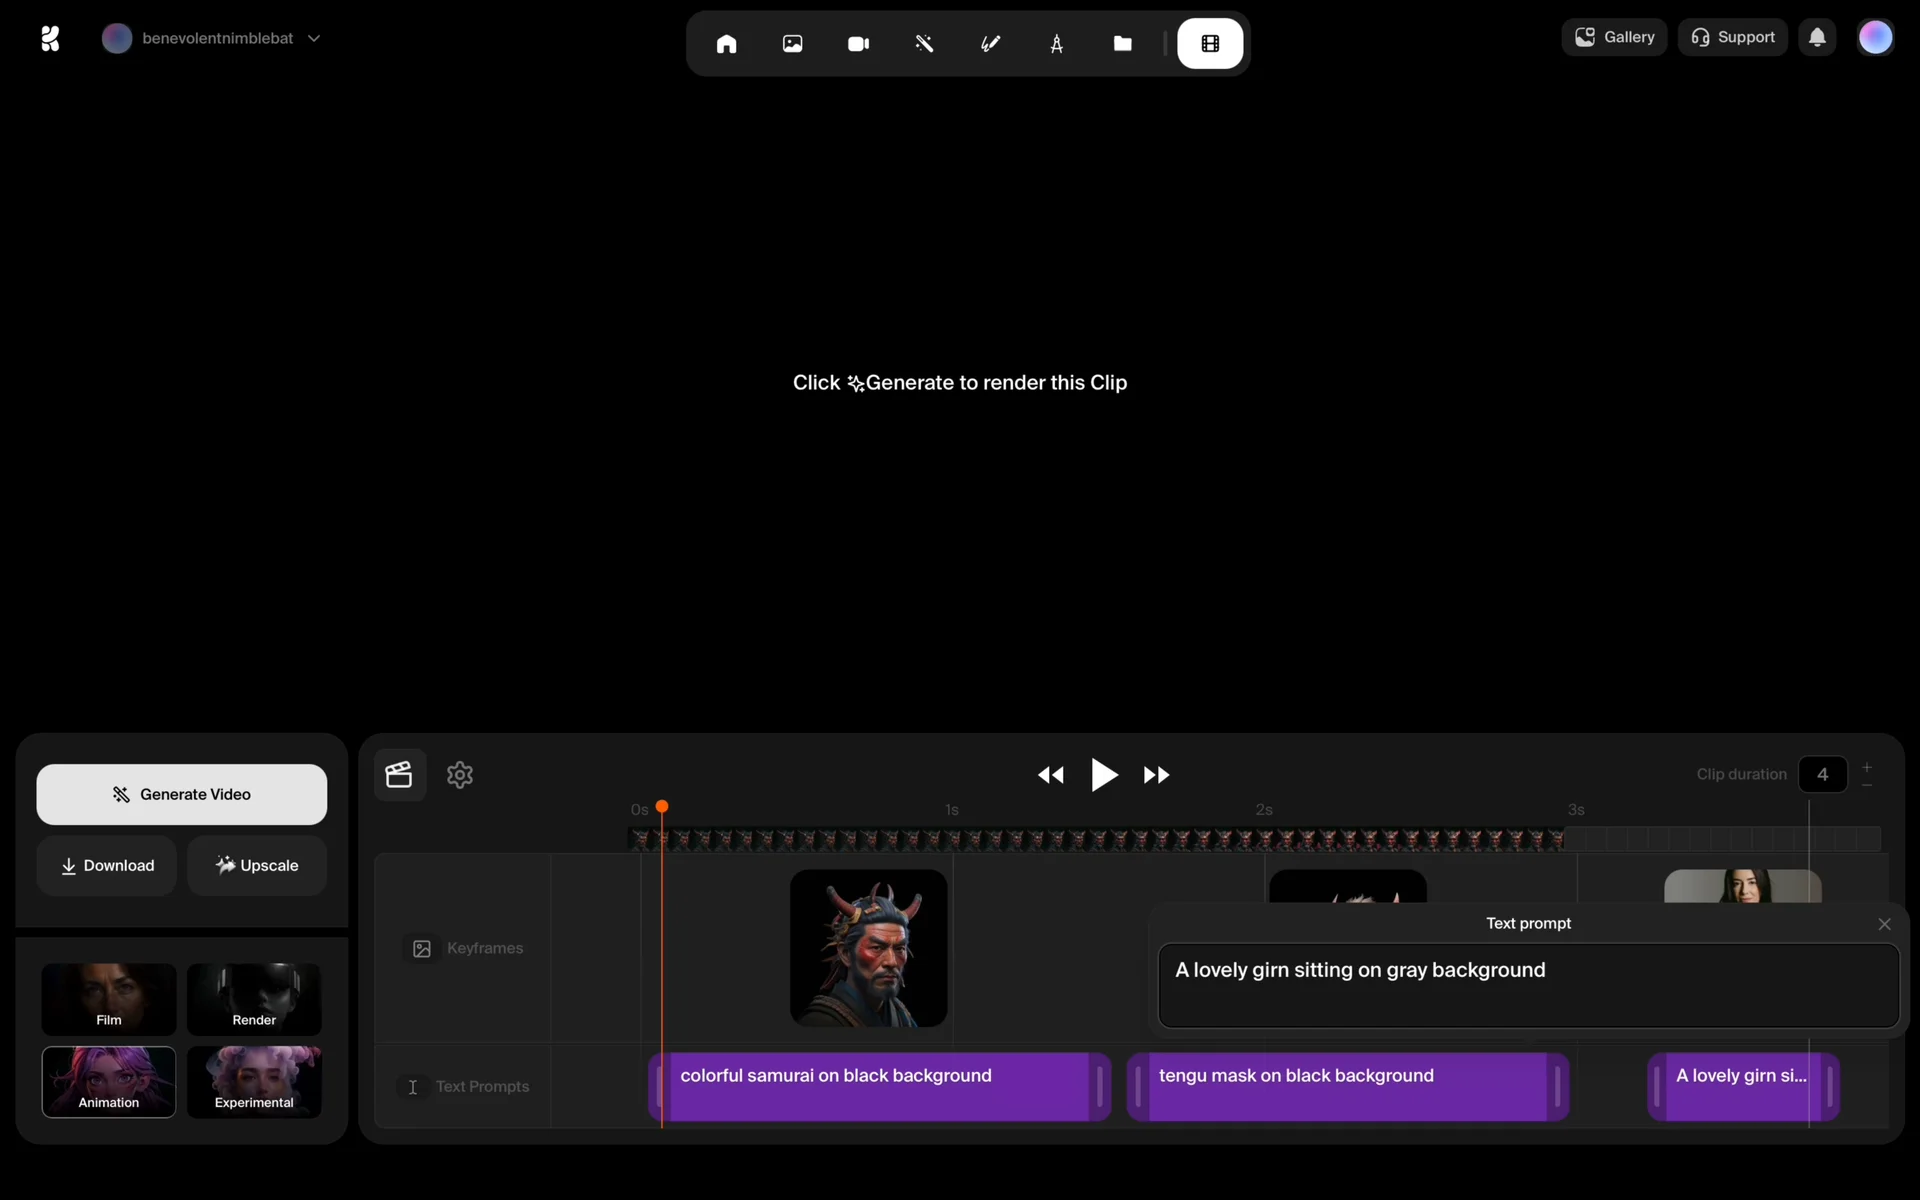Select the brush drawing tool icon
1920x1200 pixels.
coord(990,44)
